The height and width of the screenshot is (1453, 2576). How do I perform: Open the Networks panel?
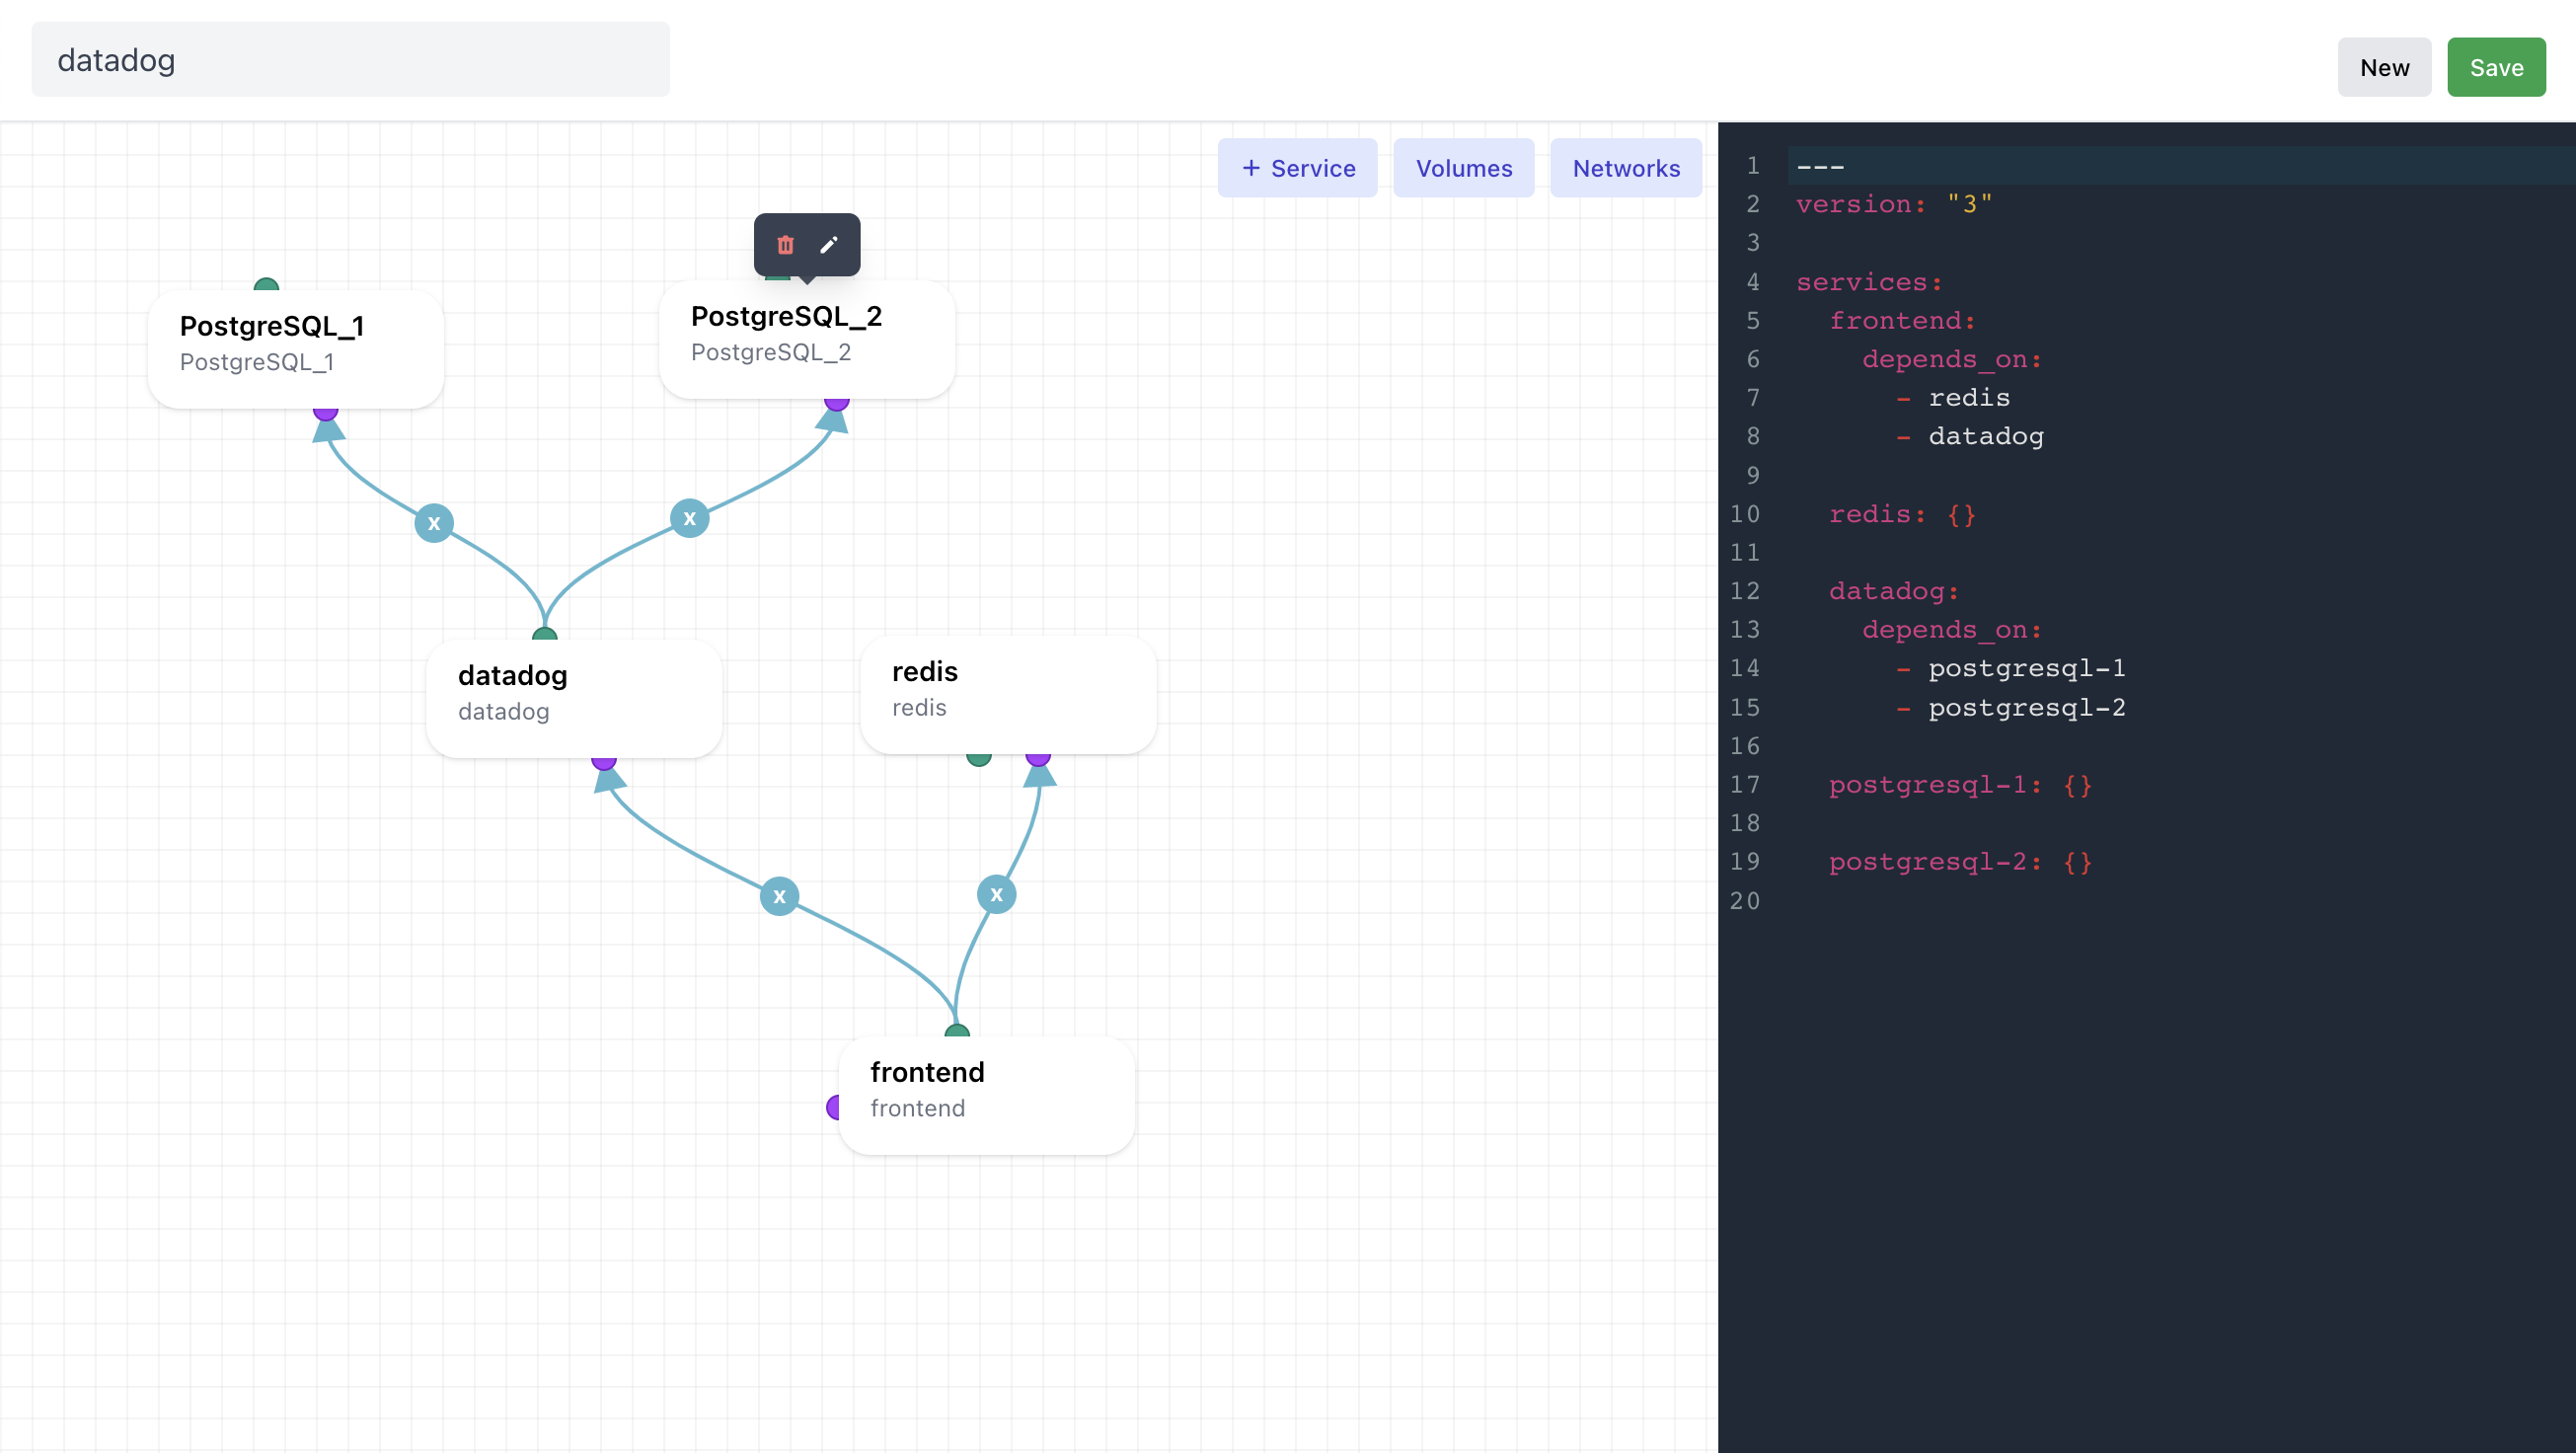pos(1625,168)
